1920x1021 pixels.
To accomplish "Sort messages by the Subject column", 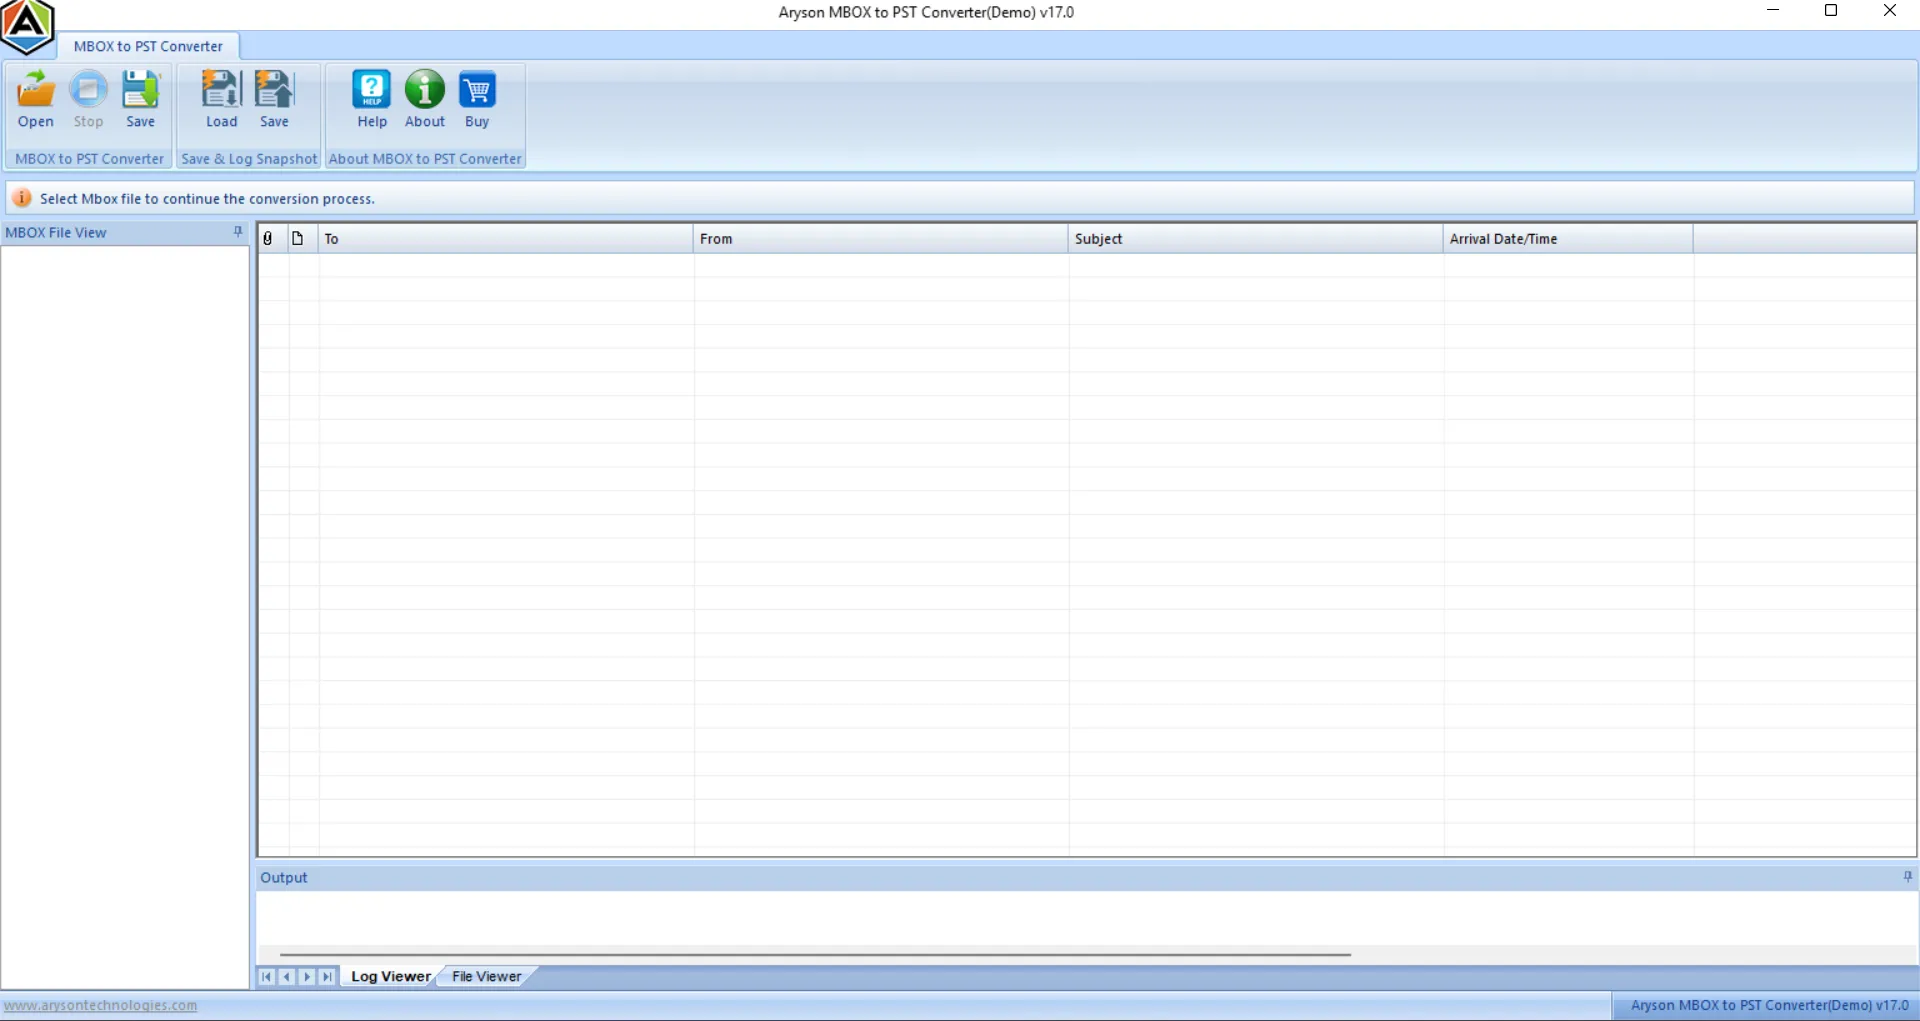I will click(x=1098, y=238).
